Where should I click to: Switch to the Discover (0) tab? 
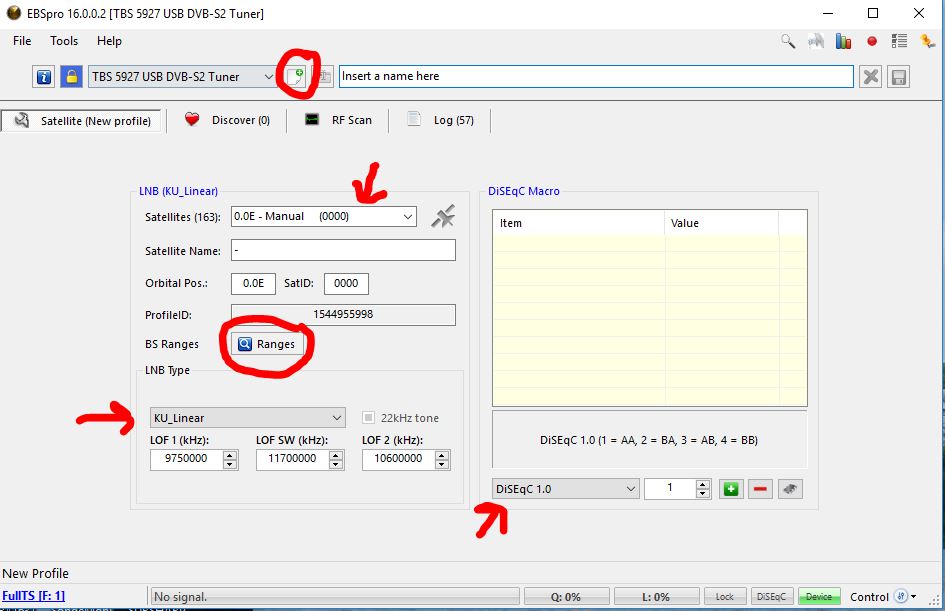click(x=227, y=120)
